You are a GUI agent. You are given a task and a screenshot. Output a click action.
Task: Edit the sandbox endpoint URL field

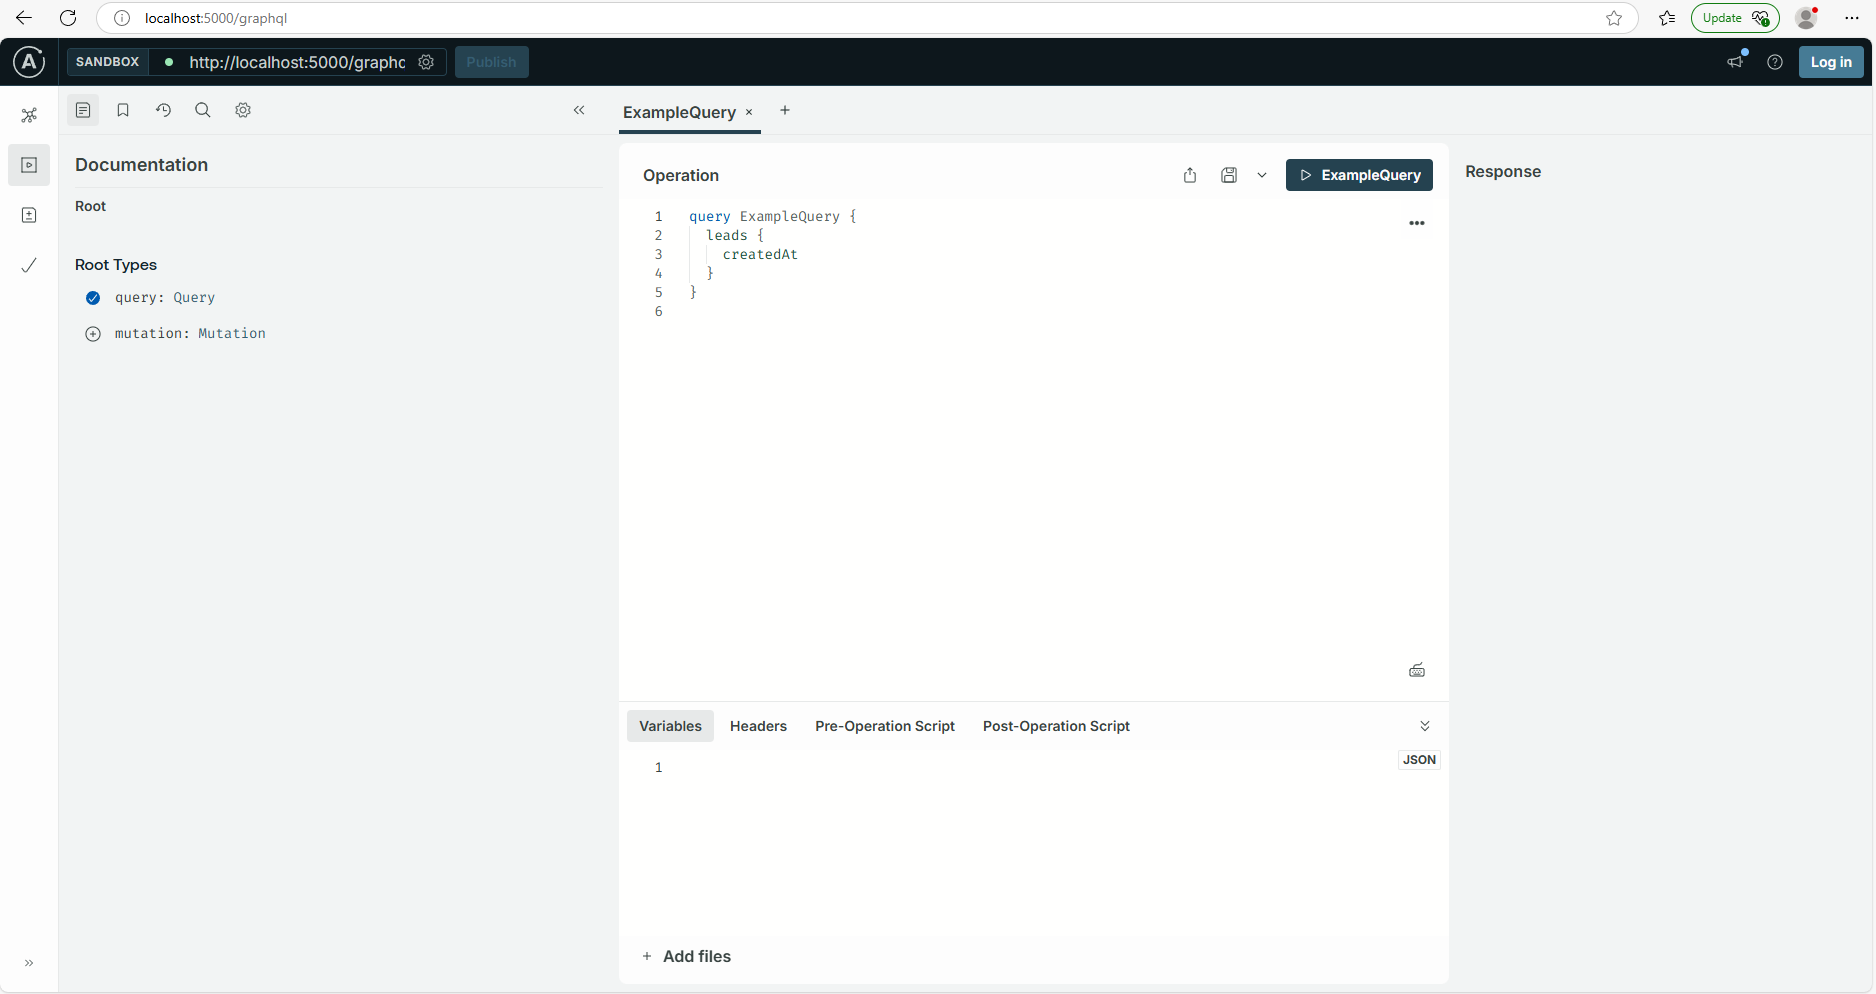point(297,62)
